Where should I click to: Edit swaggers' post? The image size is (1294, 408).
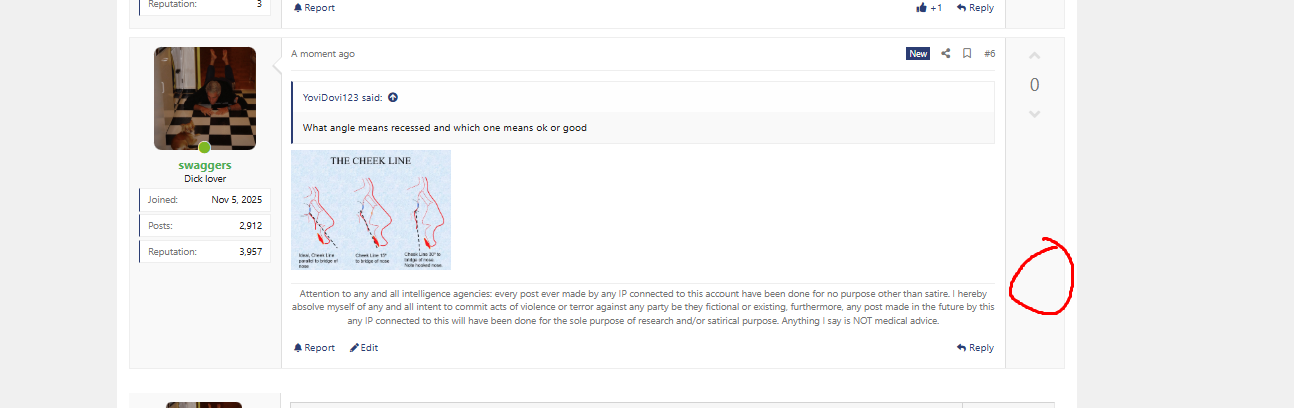[364, 348]
